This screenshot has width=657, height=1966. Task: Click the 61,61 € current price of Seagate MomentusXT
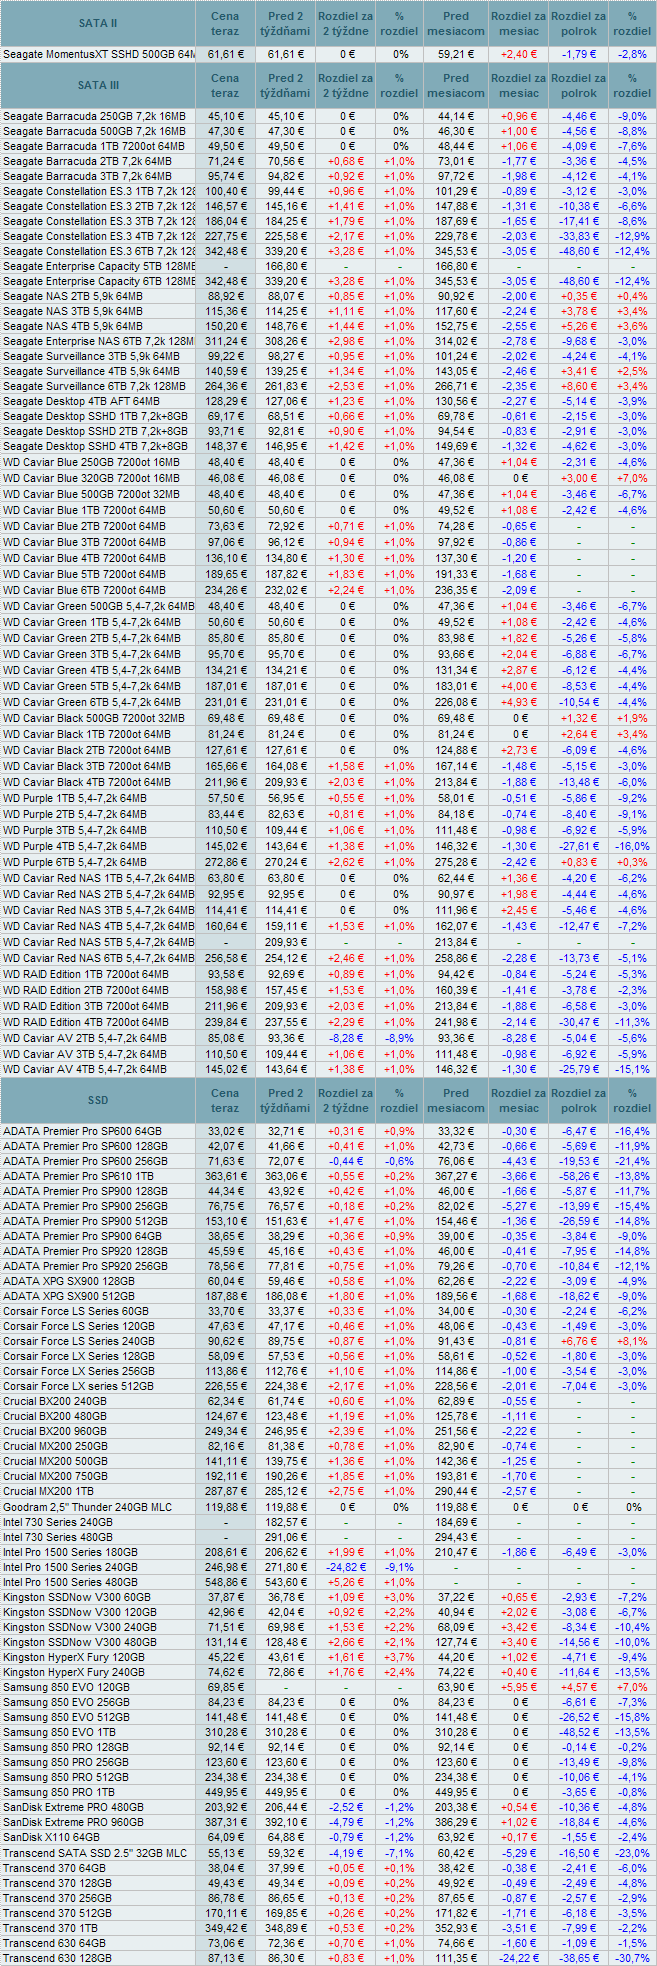pos(225,54)
